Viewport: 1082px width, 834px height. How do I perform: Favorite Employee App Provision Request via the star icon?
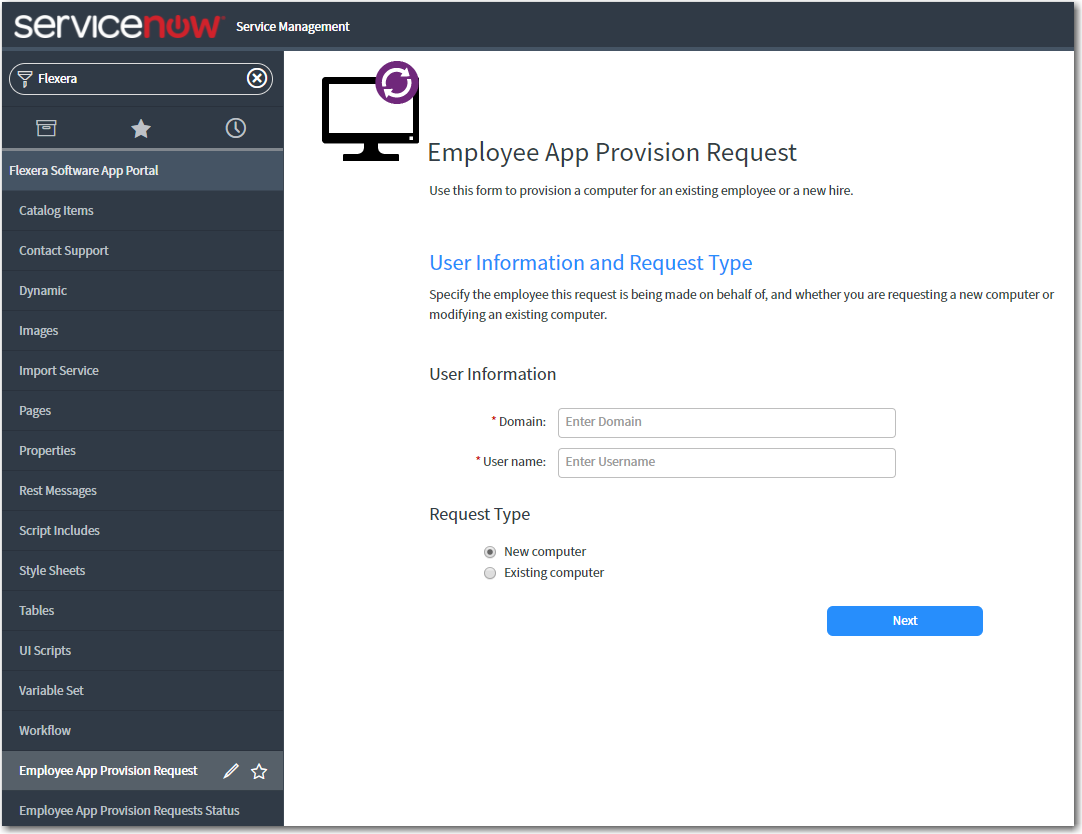259,770
